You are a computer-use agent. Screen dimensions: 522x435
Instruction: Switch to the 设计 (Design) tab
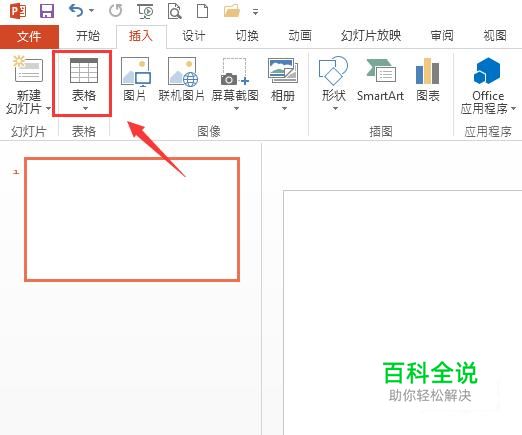pos(193,36)
